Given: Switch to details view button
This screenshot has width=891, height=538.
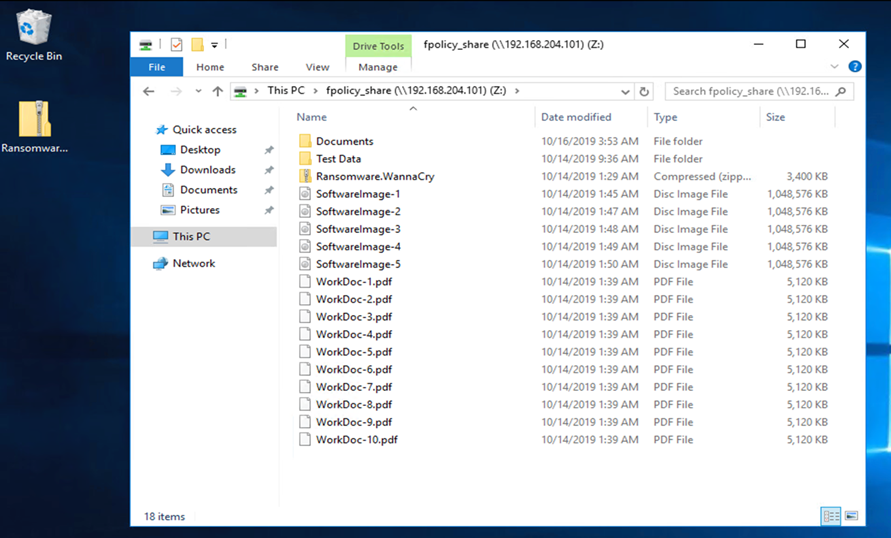Looking at the screenshot, I should pos(831,516).
